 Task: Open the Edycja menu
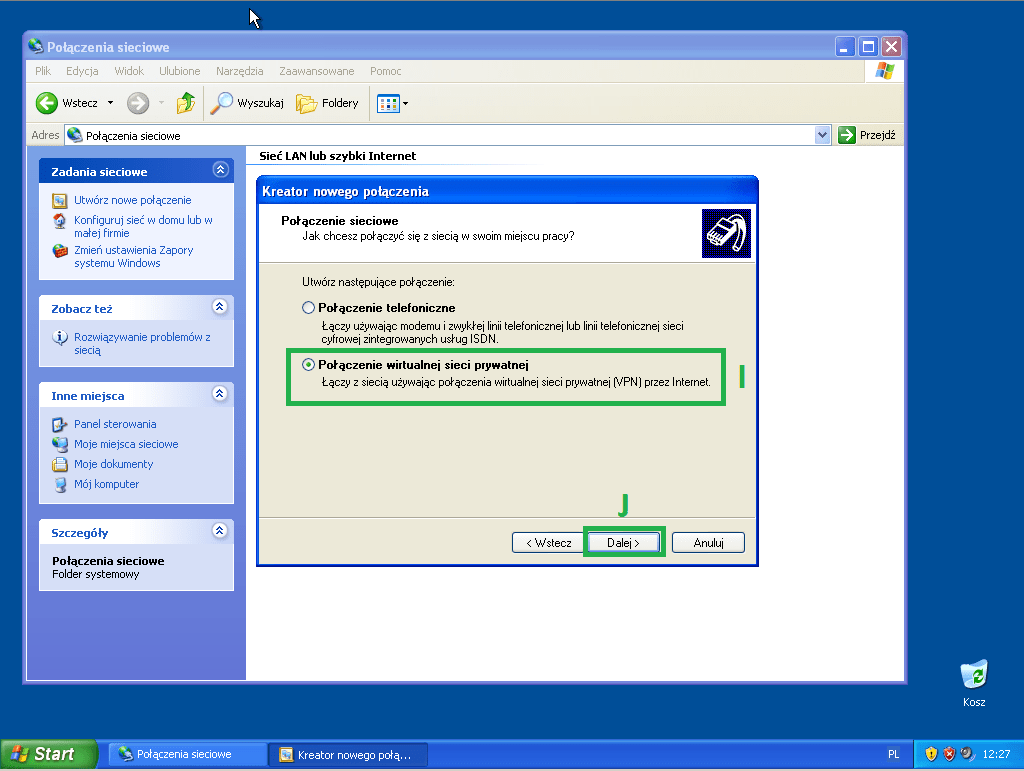[x=82, y=71]
